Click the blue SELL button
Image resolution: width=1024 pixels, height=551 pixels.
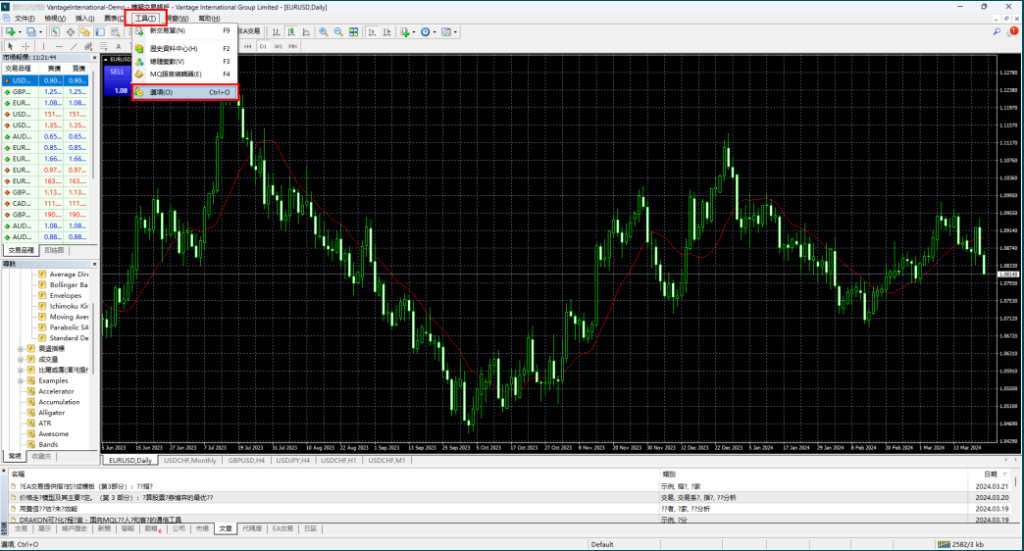click(x=118, y=74)
